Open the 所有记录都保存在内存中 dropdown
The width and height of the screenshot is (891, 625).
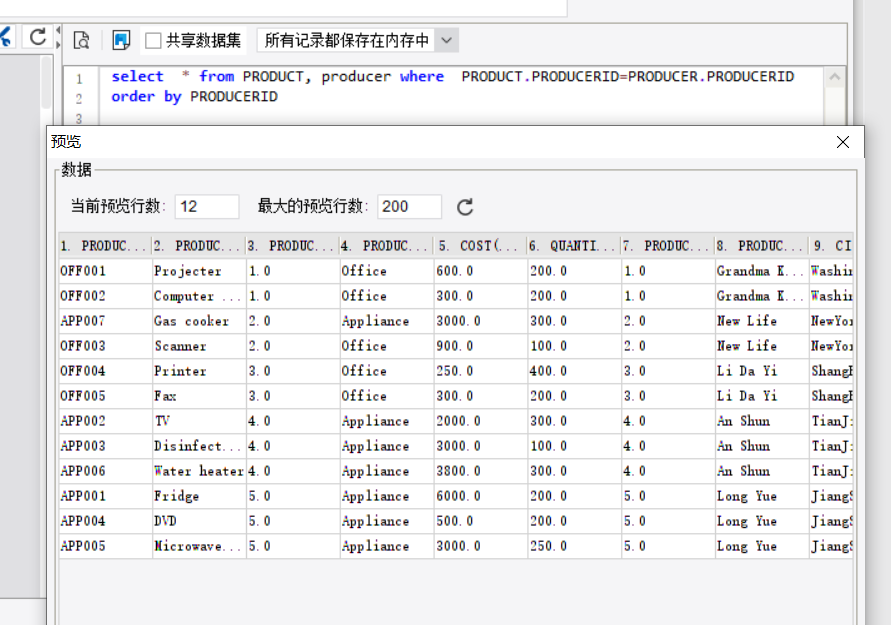click(447, 40)
